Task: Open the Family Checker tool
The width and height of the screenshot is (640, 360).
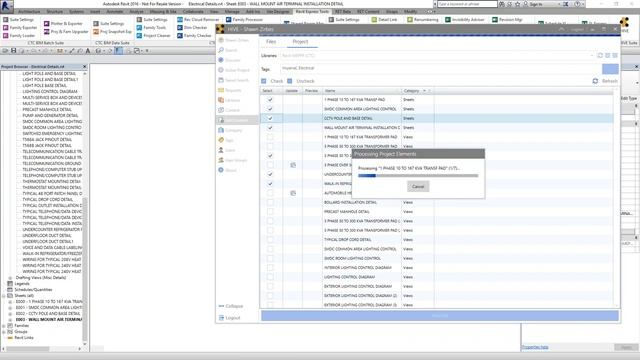Action: (194, 36)
